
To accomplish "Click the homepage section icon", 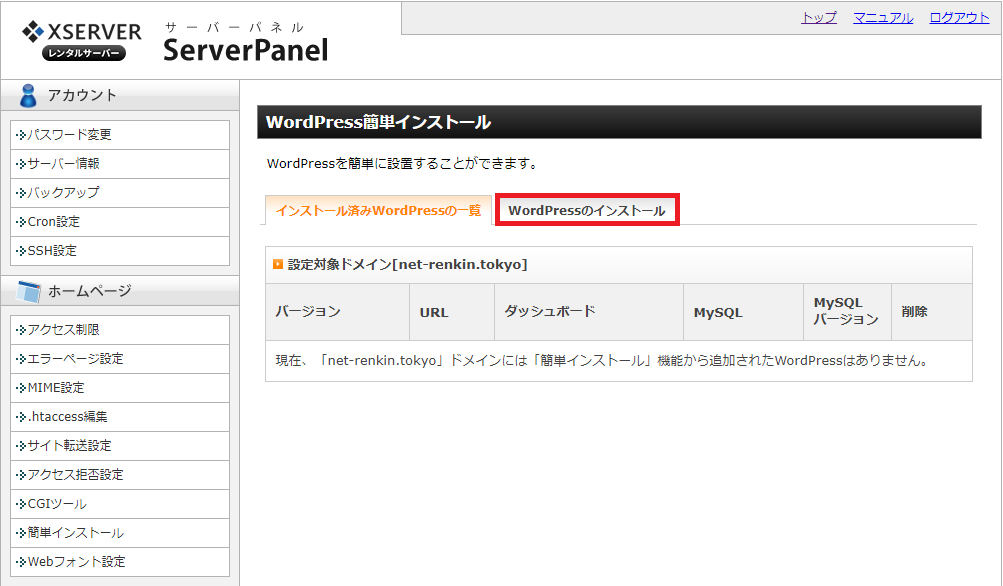I will tap(29, 291).
